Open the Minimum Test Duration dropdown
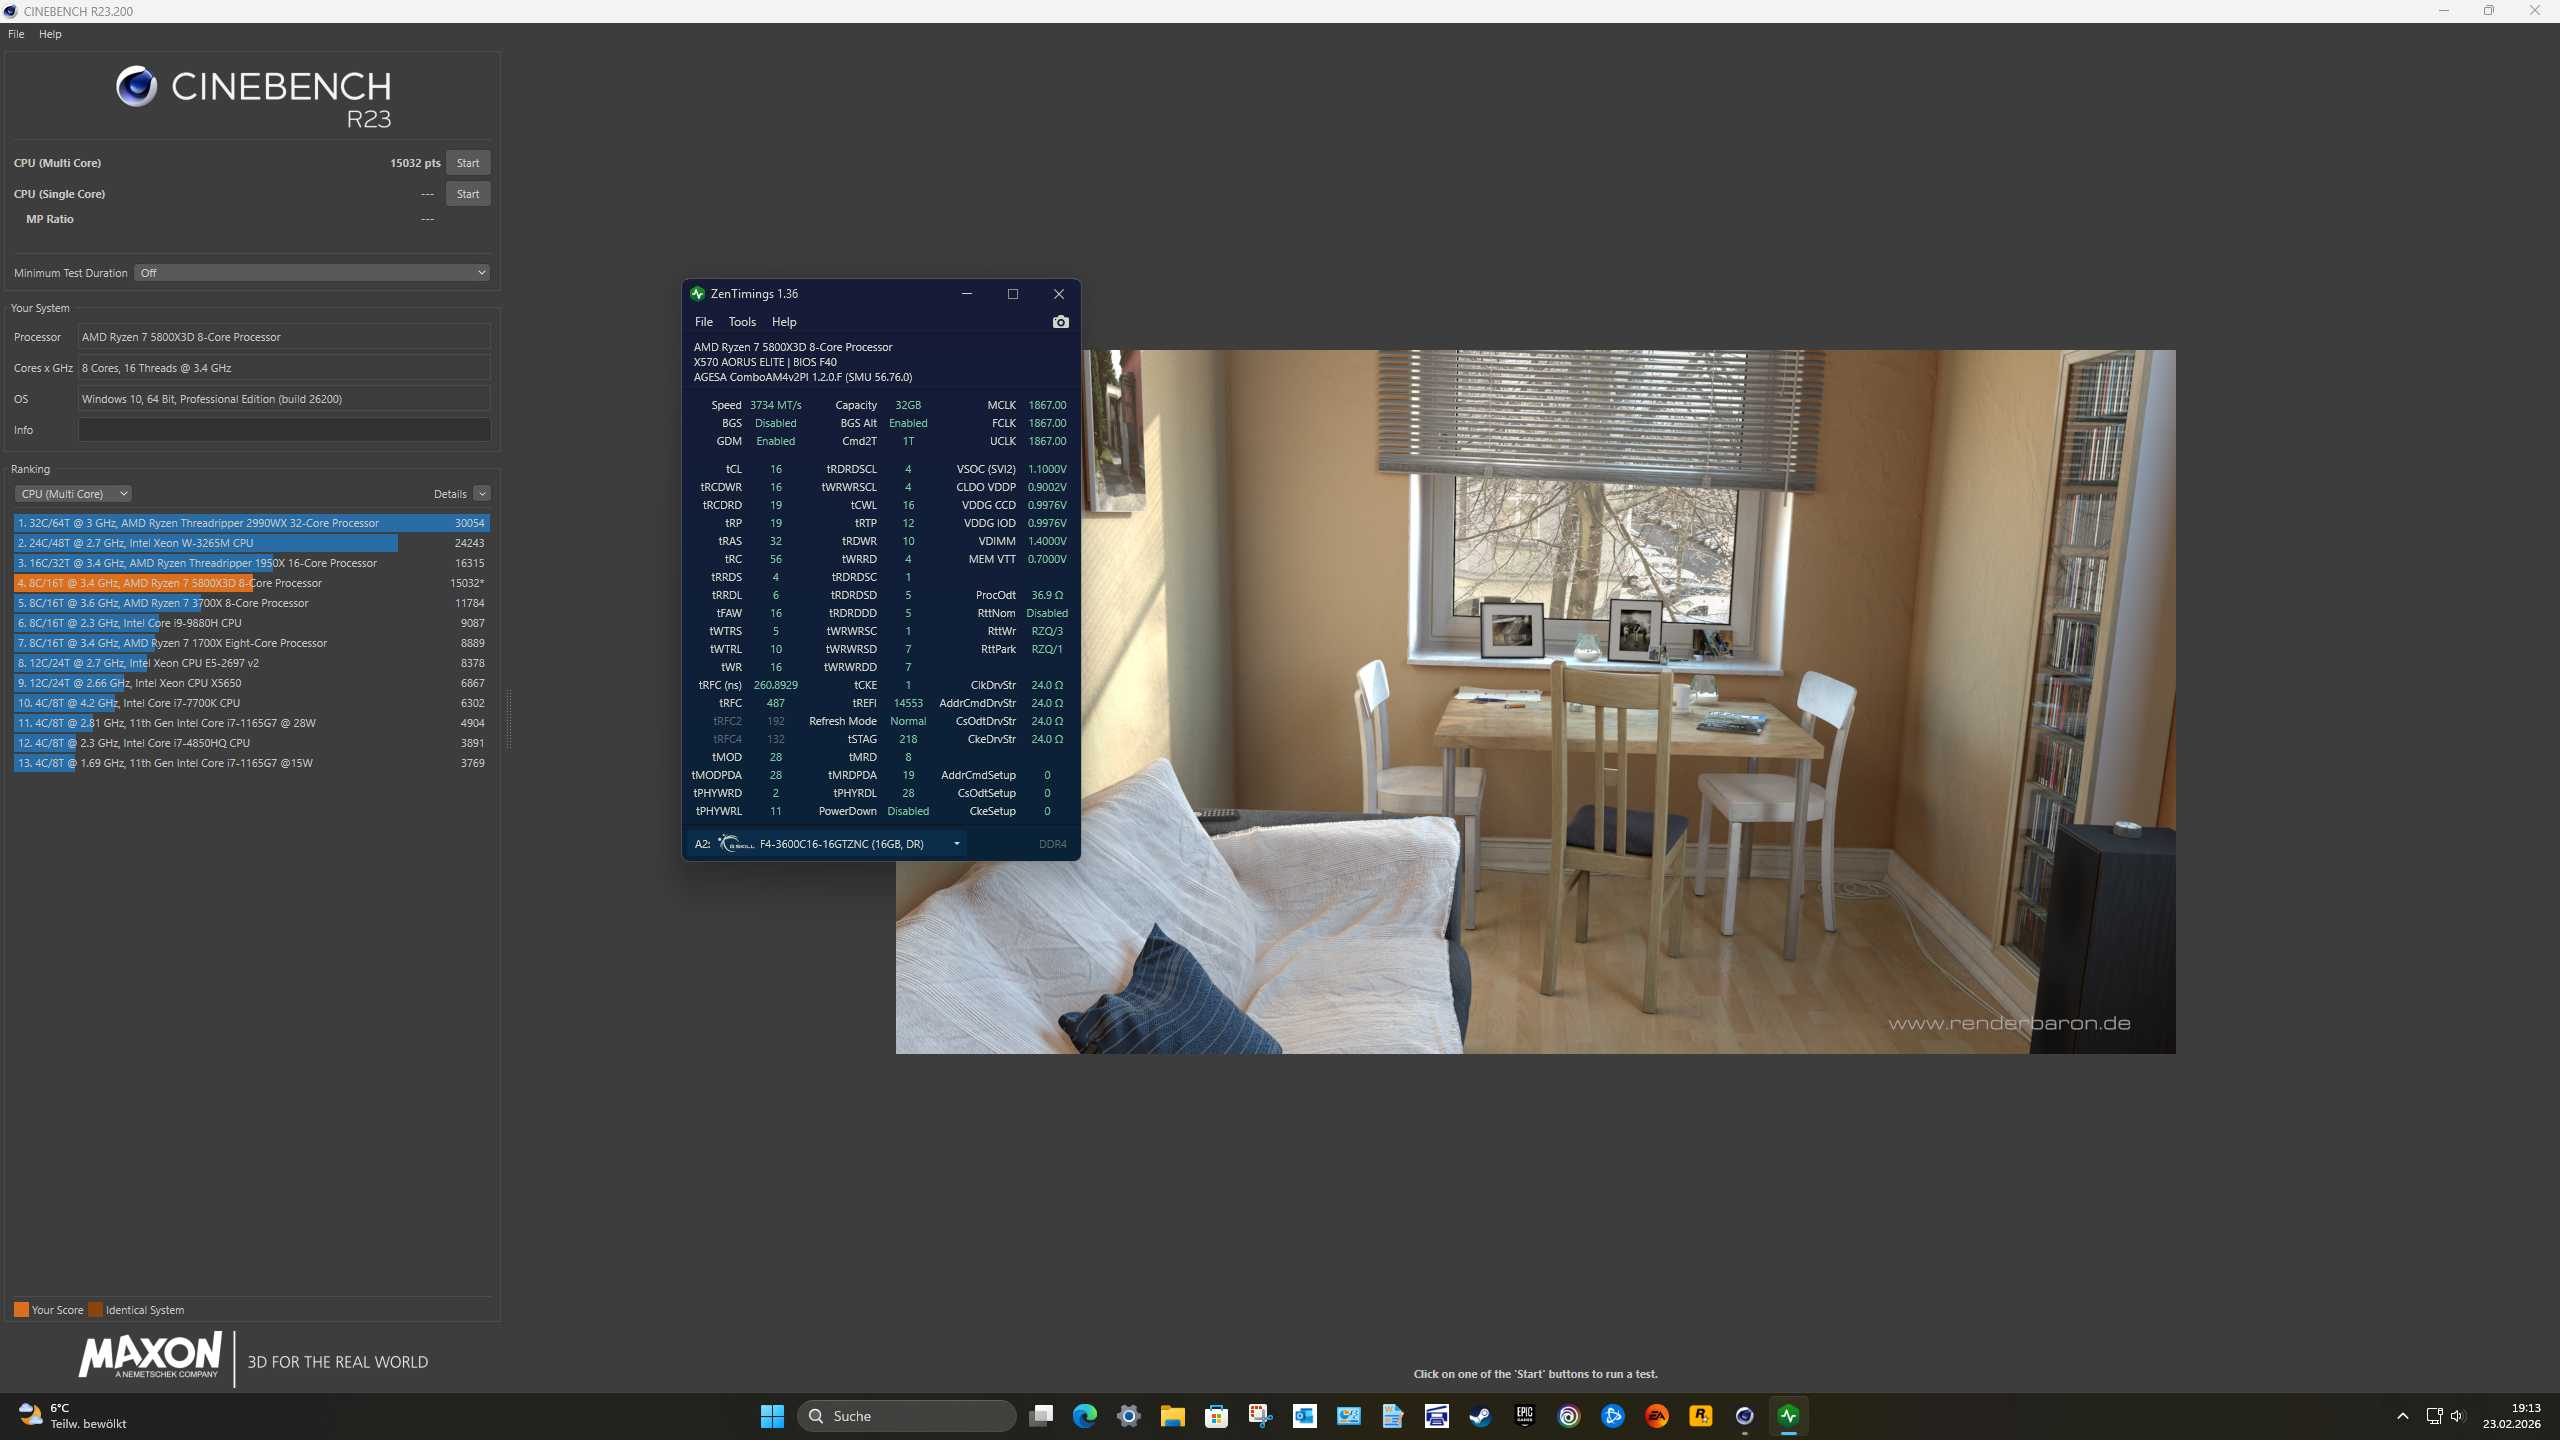 click(311, 272)
